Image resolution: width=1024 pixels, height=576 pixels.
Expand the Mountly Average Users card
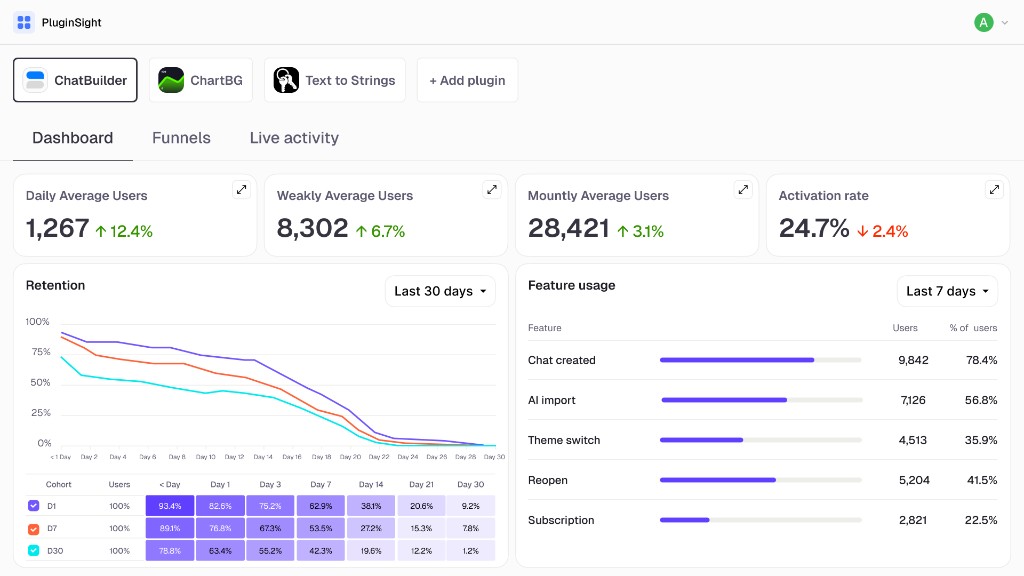click(x=743, y=190)
